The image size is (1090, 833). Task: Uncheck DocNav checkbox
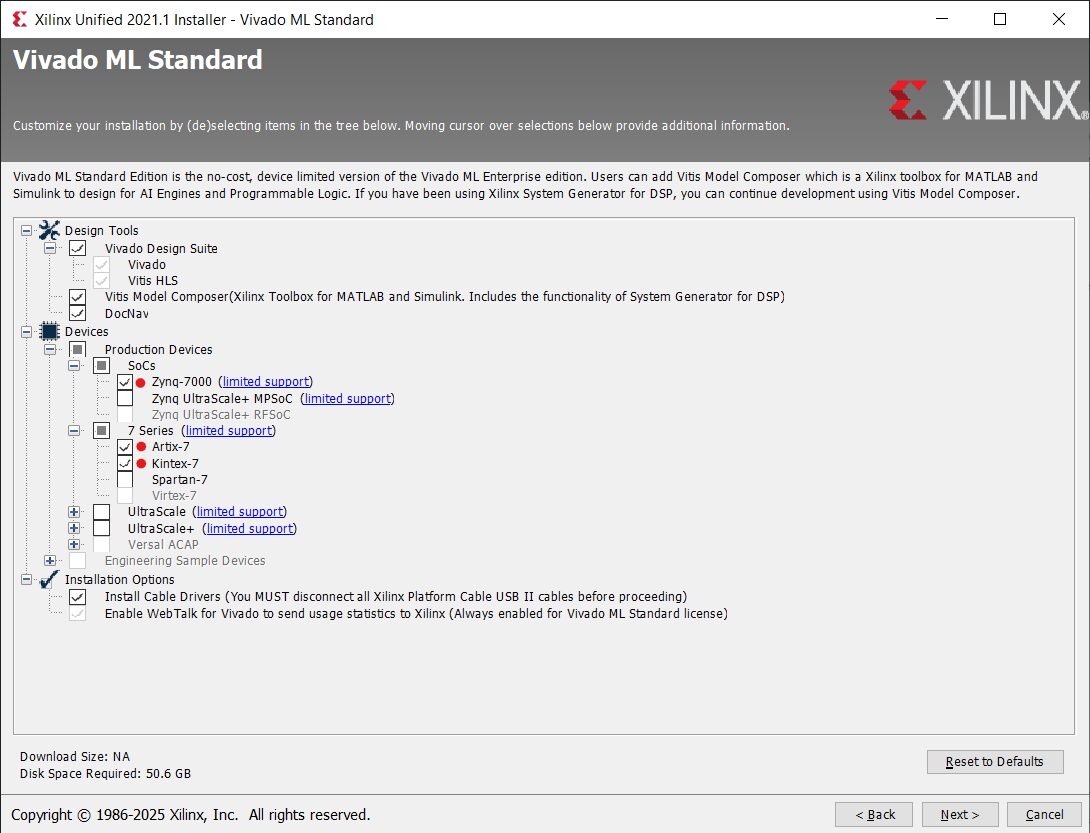[77, 314]
